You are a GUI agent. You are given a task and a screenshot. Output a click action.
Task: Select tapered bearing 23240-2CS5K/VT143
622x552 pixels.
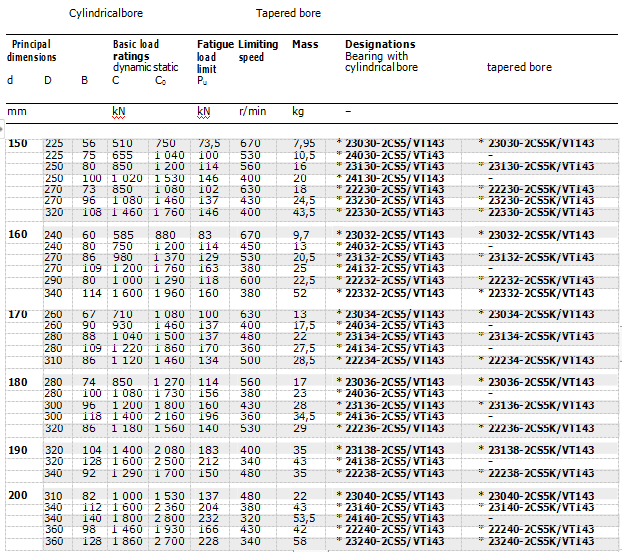pos(541,541)
